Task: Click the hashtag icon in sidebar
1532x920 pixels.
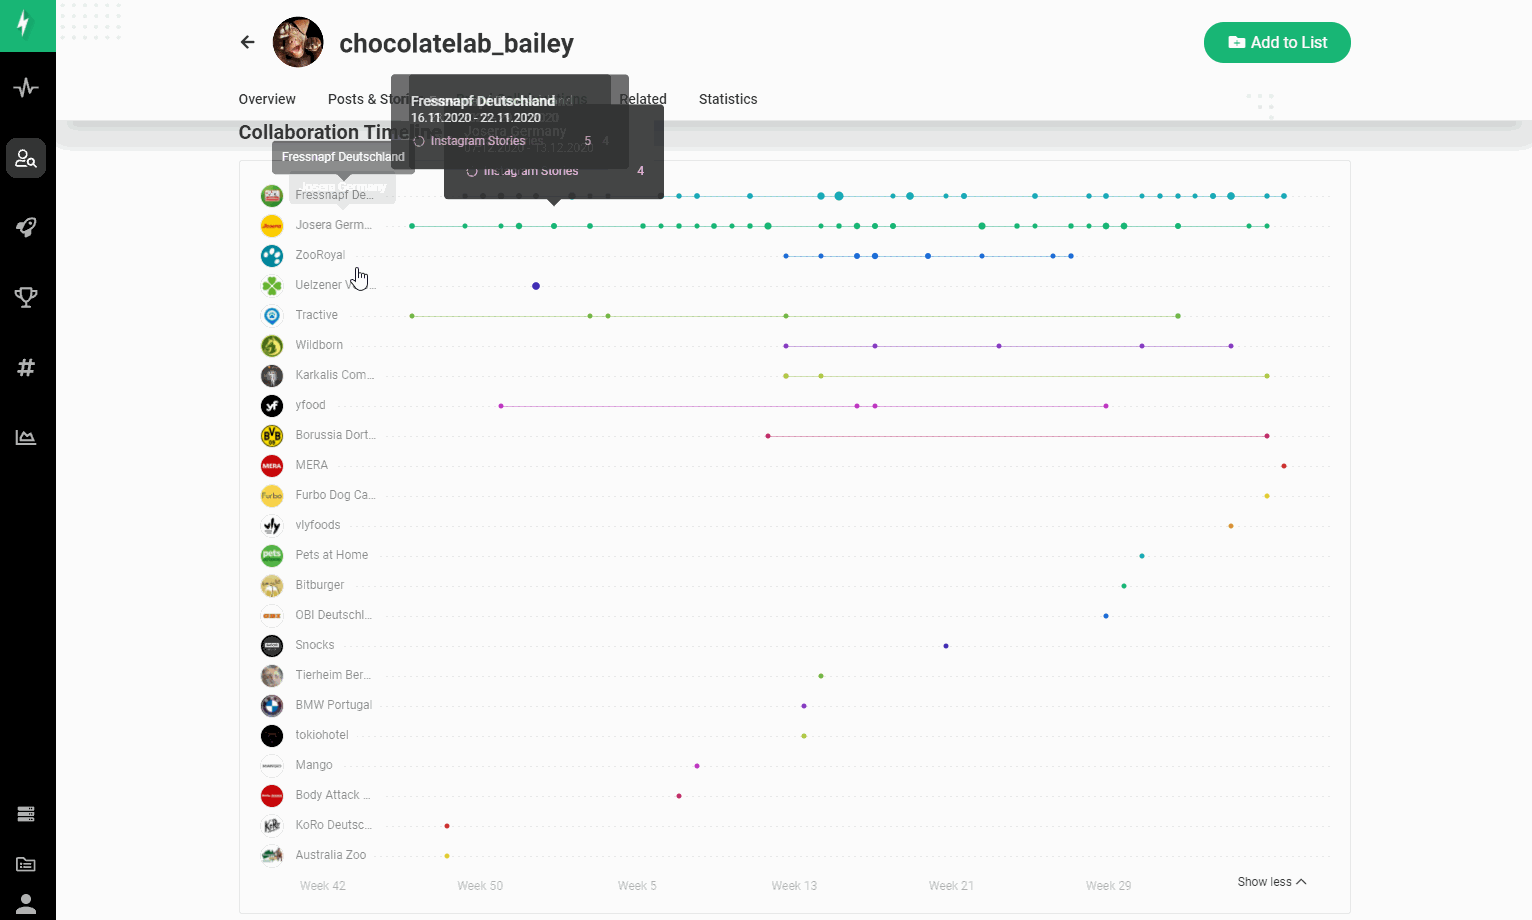Action: point(27,367)
